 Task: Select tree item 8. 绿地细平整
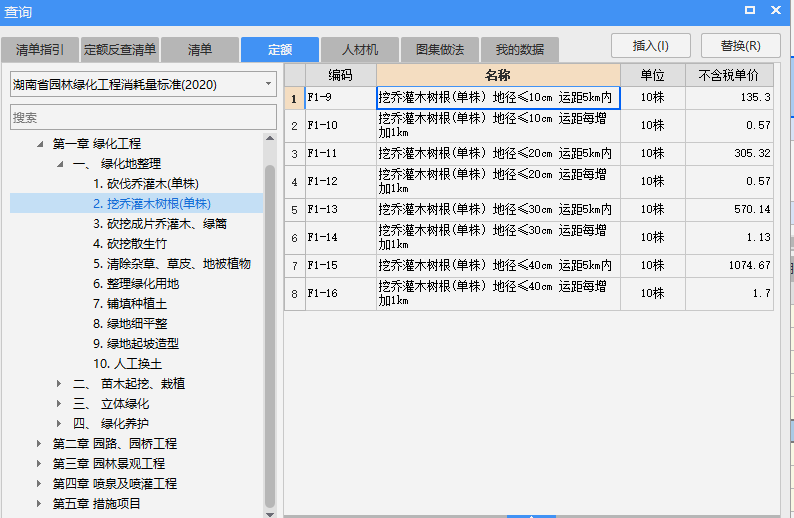click(130, 324)
